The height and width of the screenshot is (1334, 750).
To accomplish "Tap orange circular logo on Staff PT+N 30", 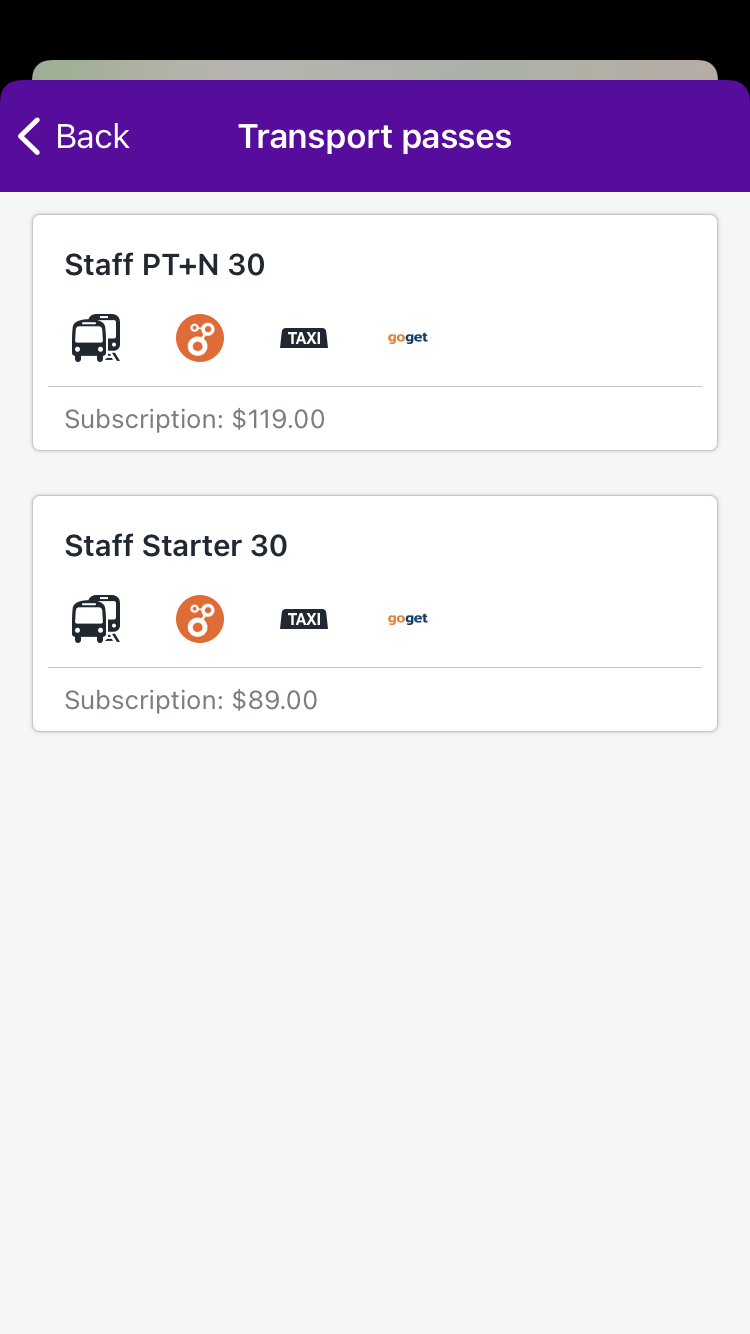I will coord(200,338).
